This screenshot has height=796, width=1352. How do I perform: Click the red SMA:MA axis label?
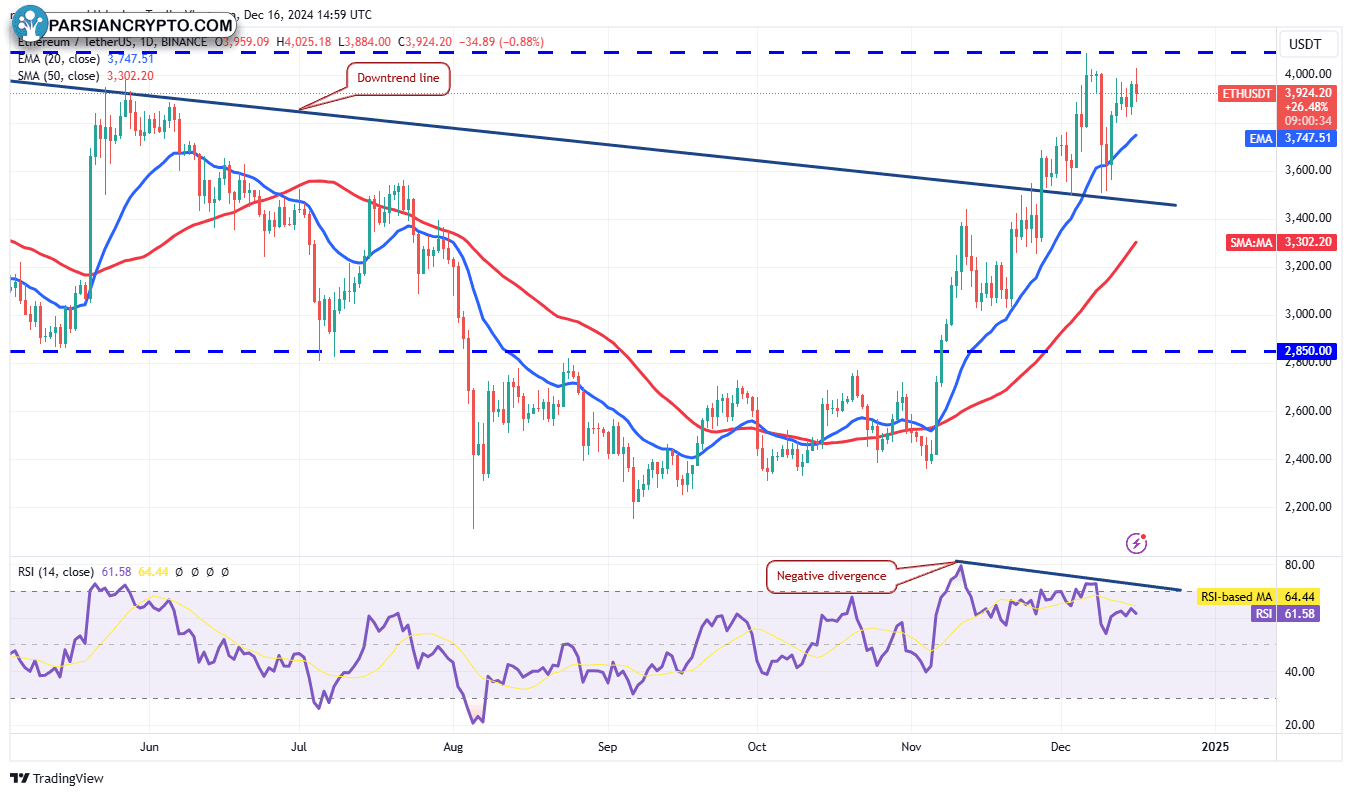(1250, 242)
